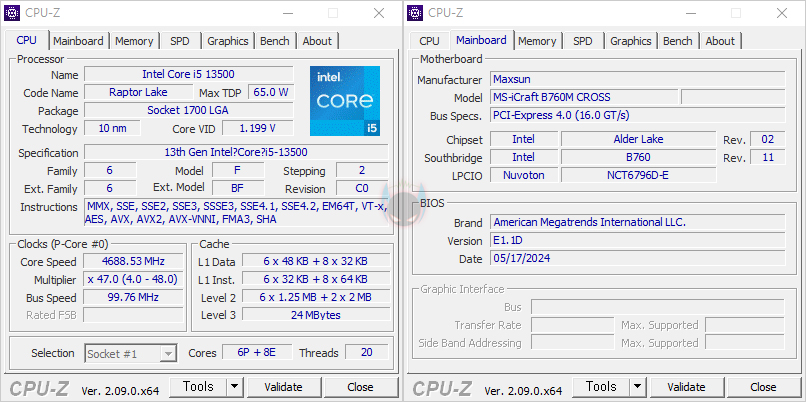Click the PCI-Express 4.0 bus specs field
Viewport: 806px width, 402px height.
point(638,115)
